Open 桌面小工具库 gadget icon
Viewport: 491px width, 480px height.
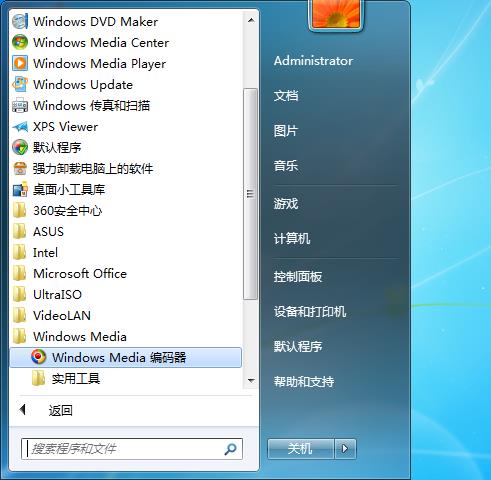pyautogui.click(x=20, y=189)
